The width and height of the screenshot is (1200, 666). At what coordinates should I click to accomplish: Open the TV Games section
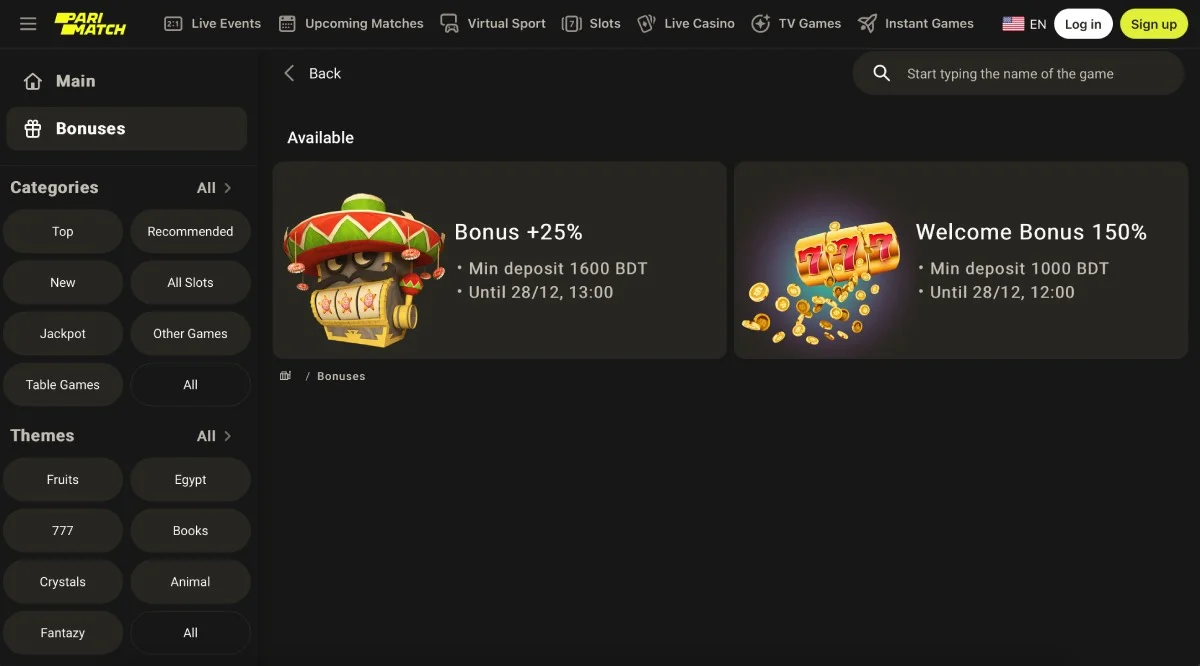796,23
